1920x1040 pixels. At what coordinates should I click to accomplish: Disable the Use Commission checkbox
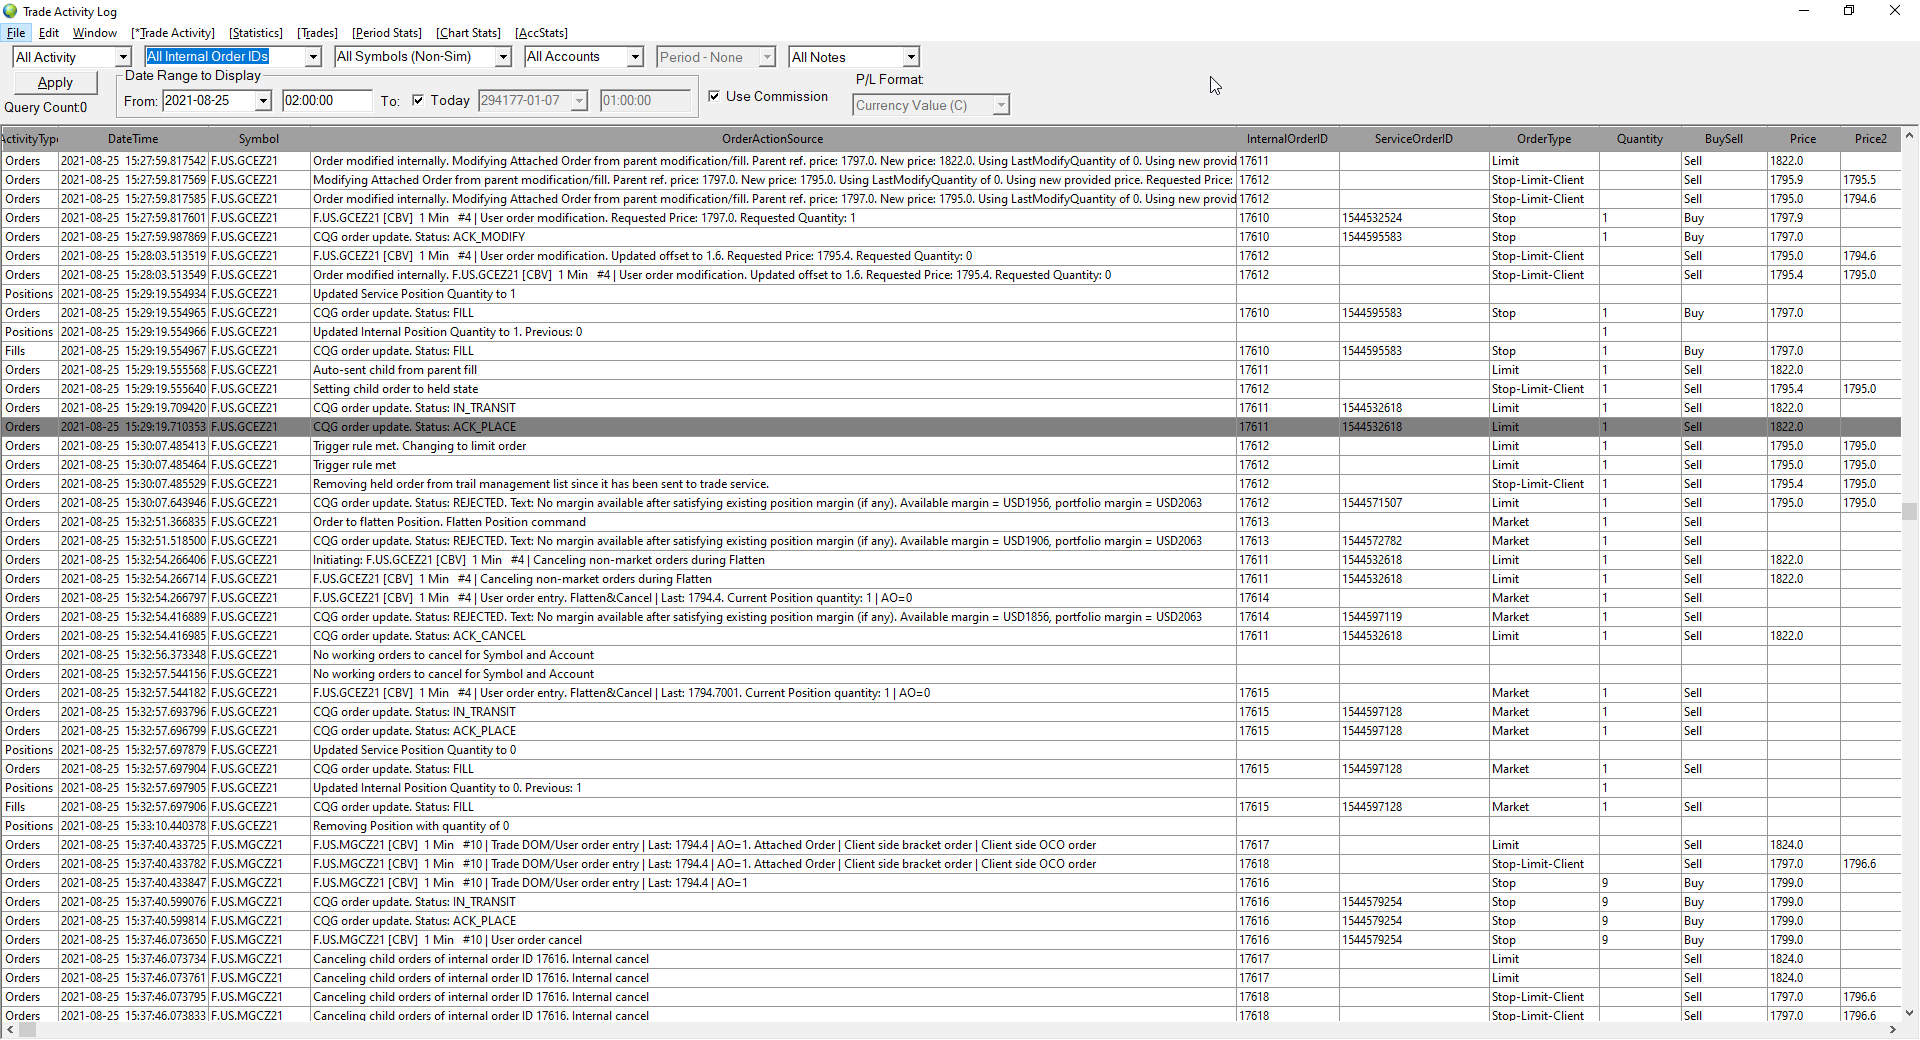pyautogui.click(x=714, y=96)
